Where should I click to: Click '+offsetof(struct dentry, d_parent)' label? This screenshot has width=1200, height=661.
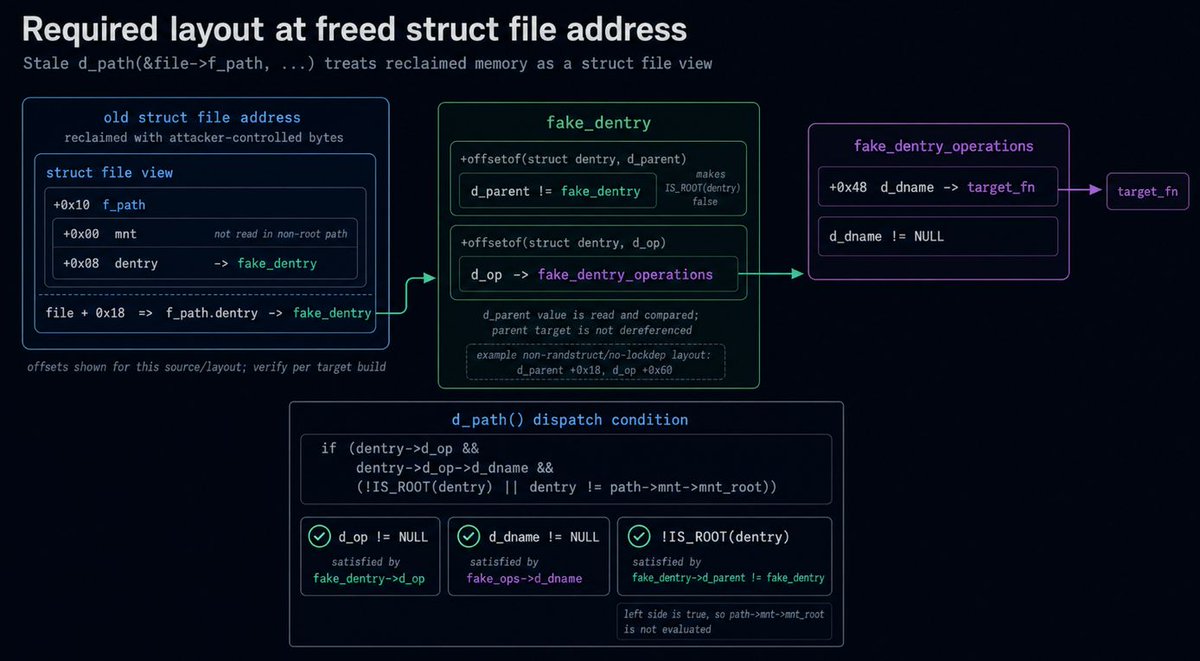[574, 158]
